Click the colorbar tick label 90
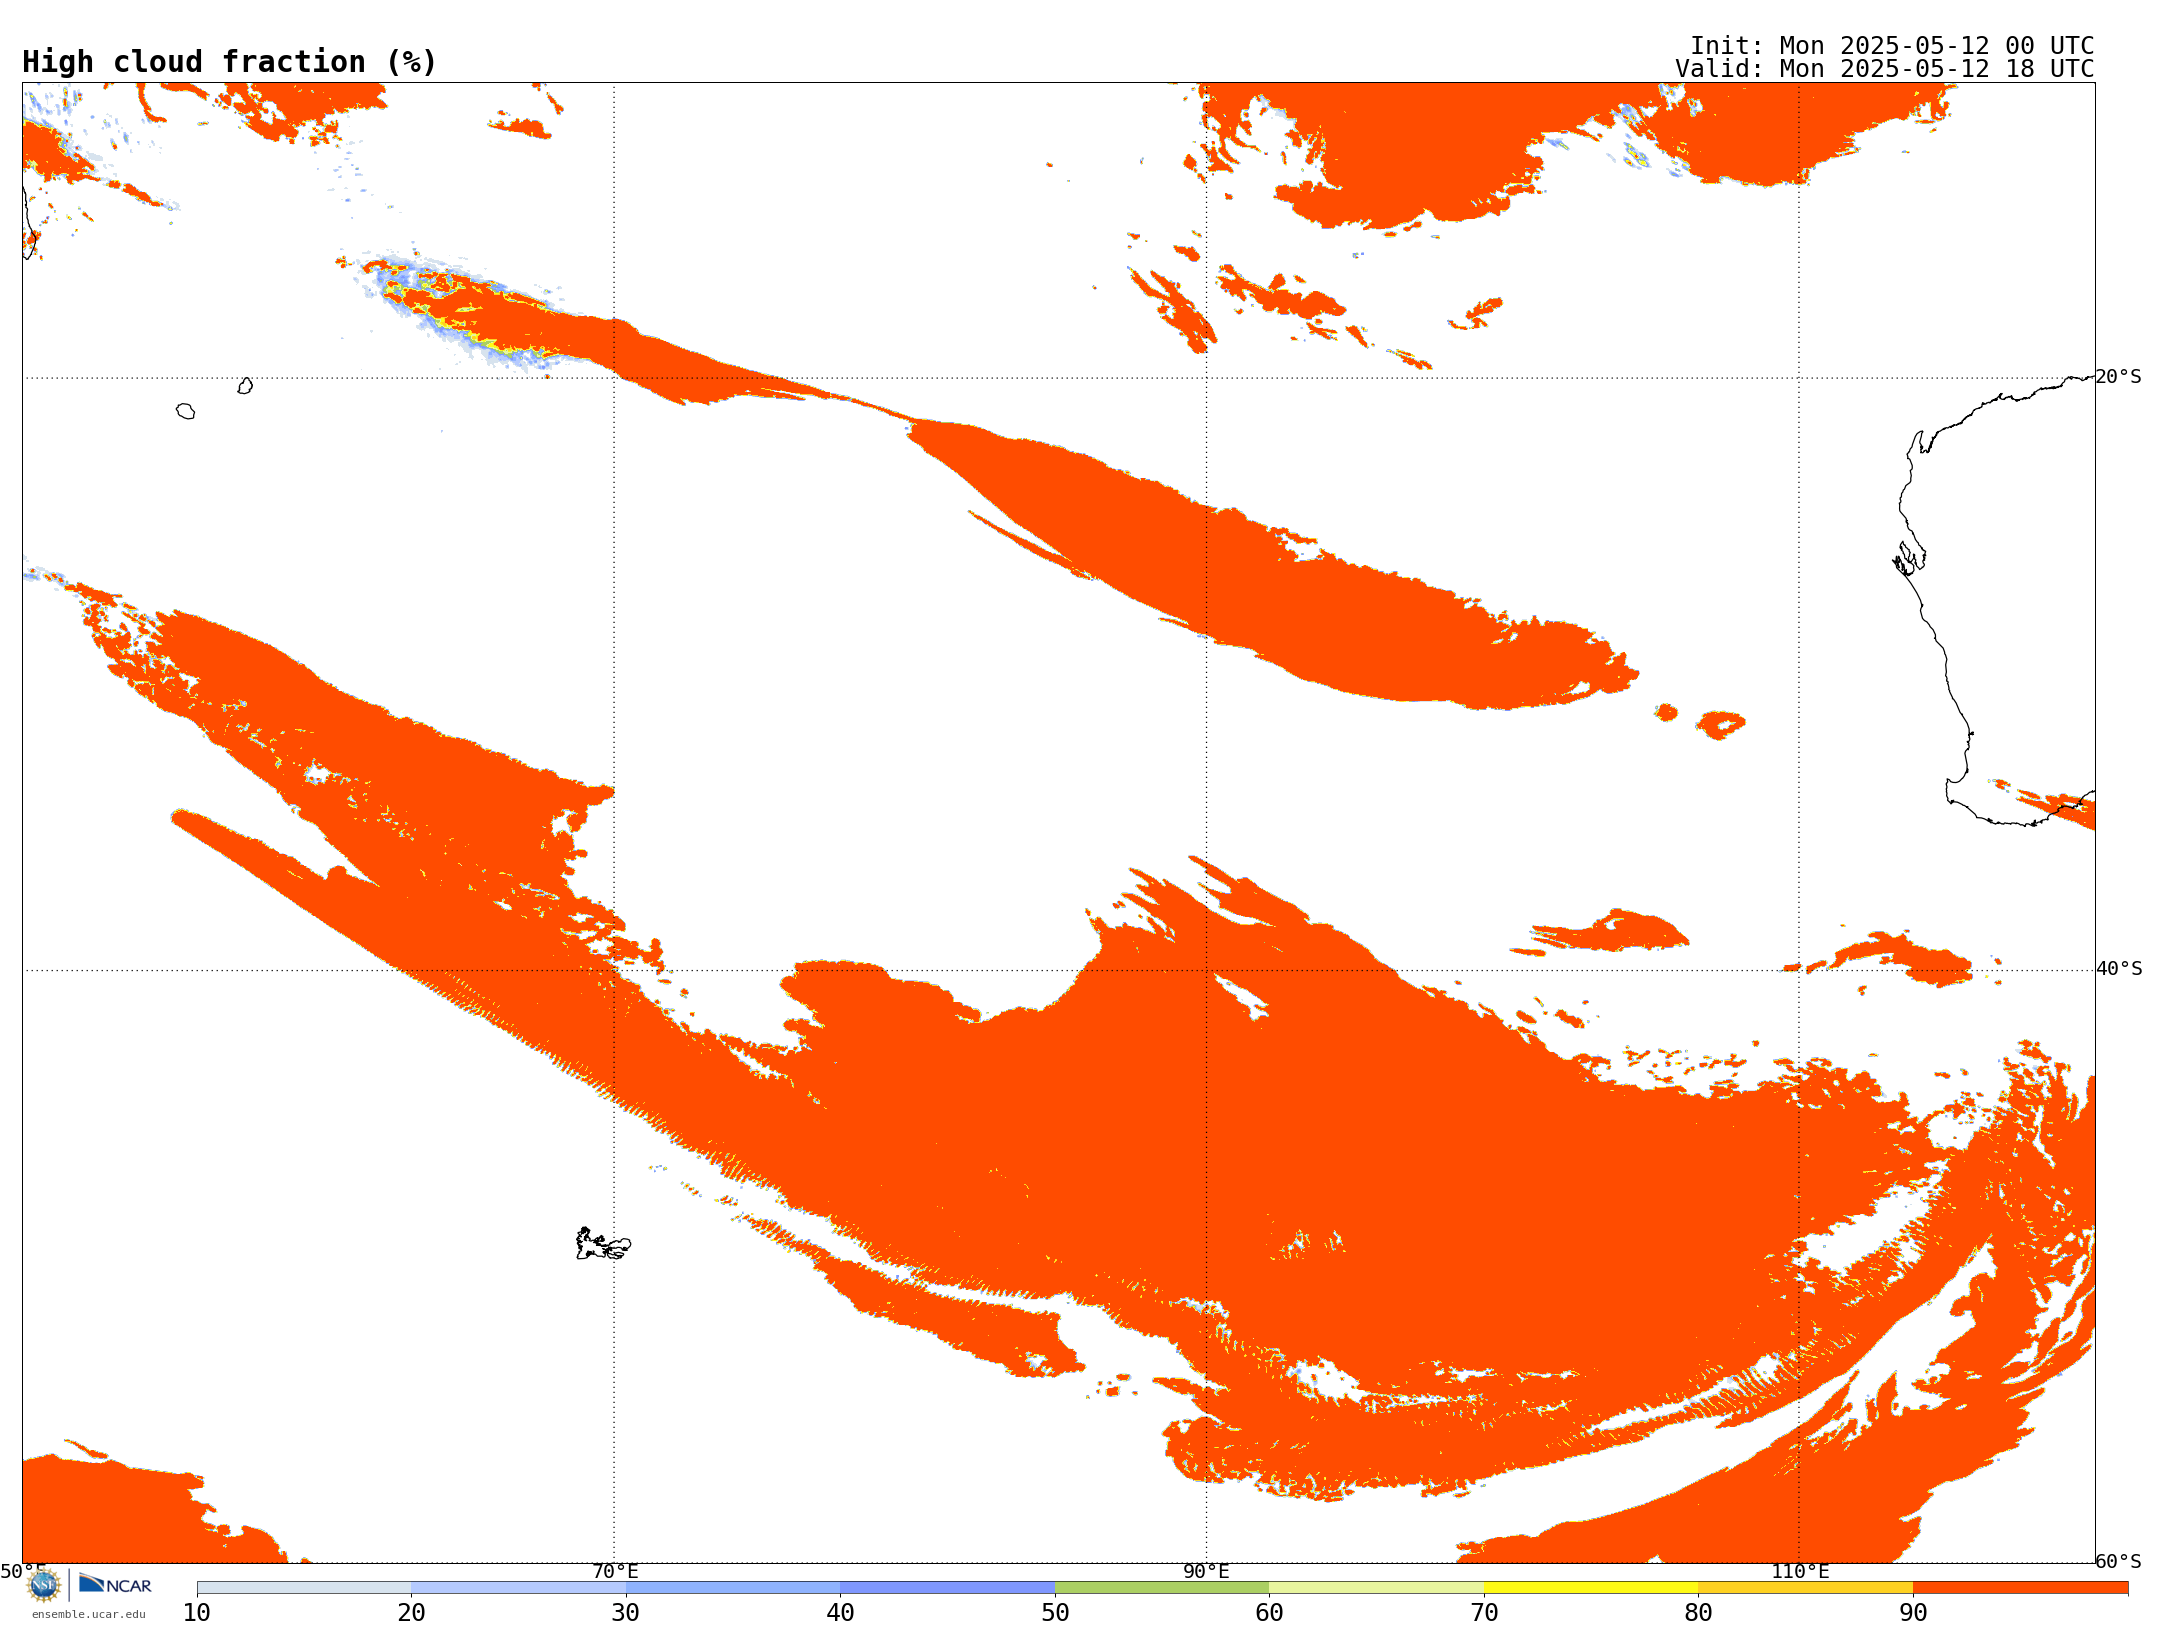The image size is (2160, 1626). point(1913,1613)
